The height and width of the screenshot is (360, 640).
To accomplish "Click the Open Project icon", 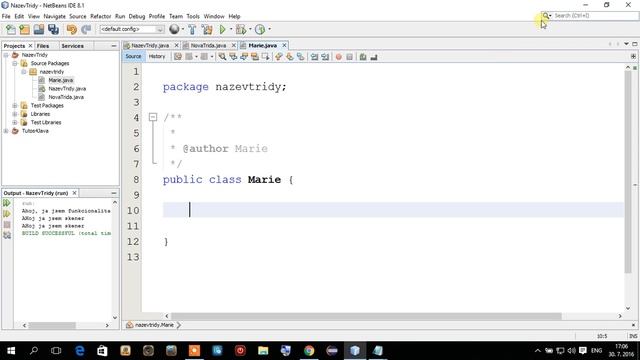I will pos(39,29).
